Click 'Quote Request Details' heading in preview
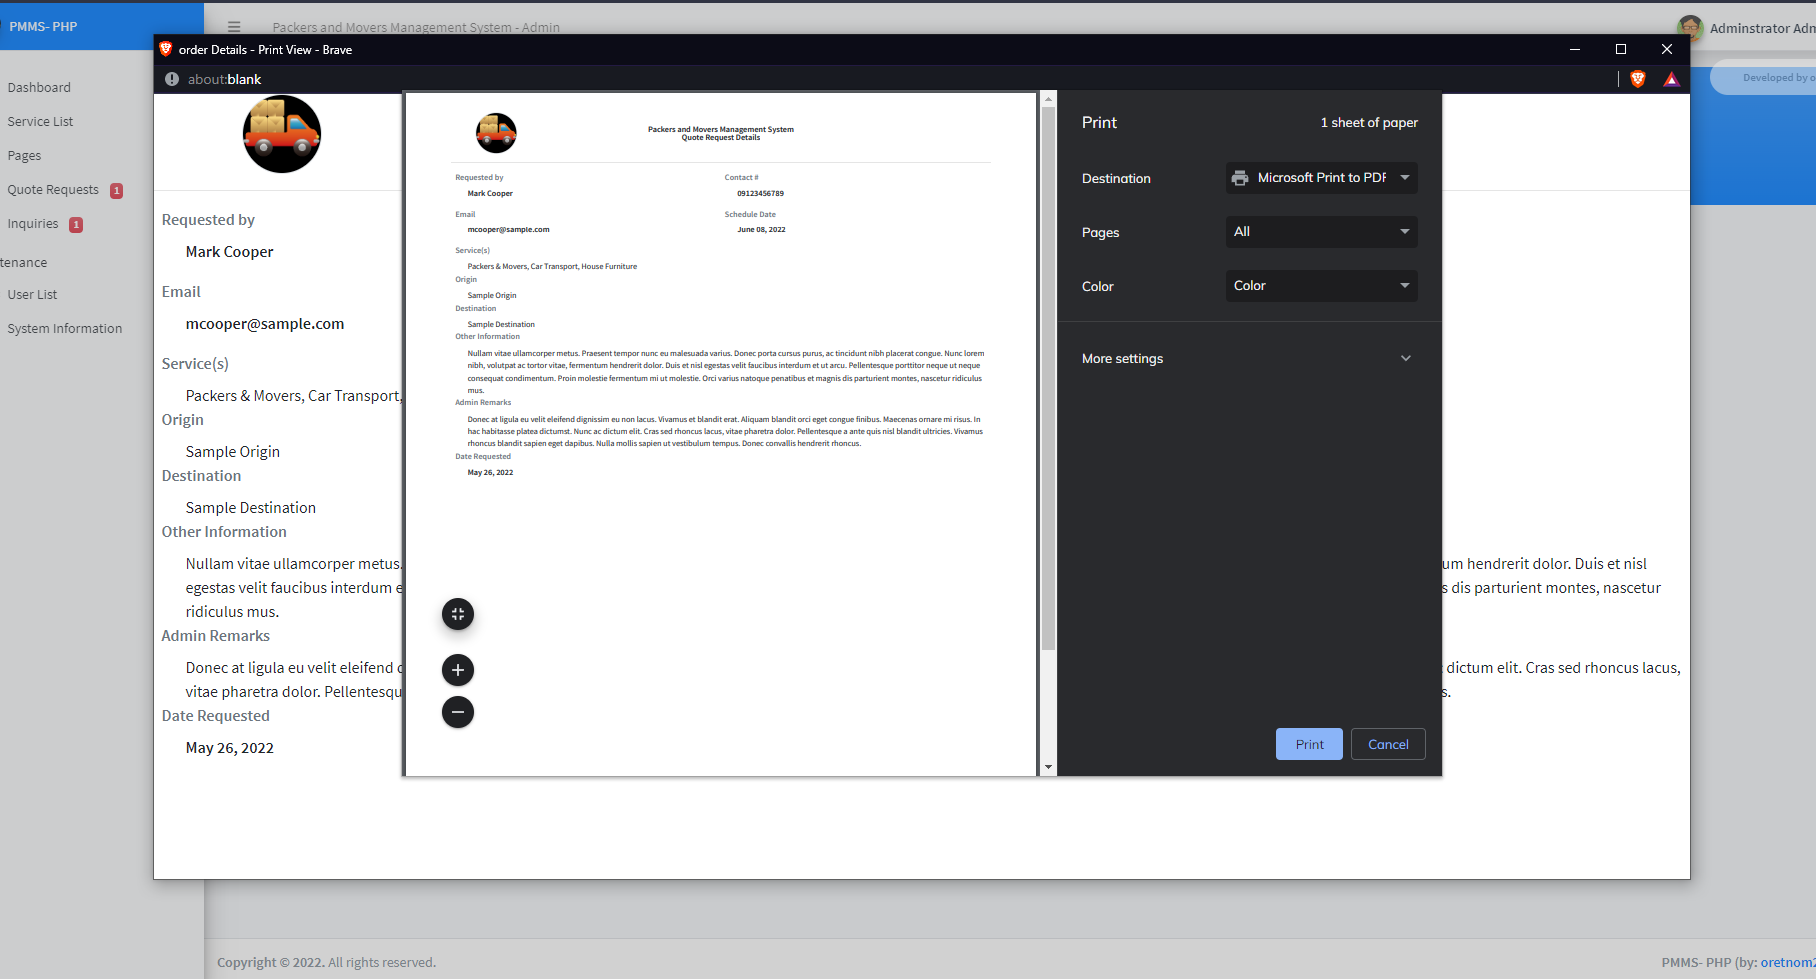The image size is (1816, 979). [721, 138]
